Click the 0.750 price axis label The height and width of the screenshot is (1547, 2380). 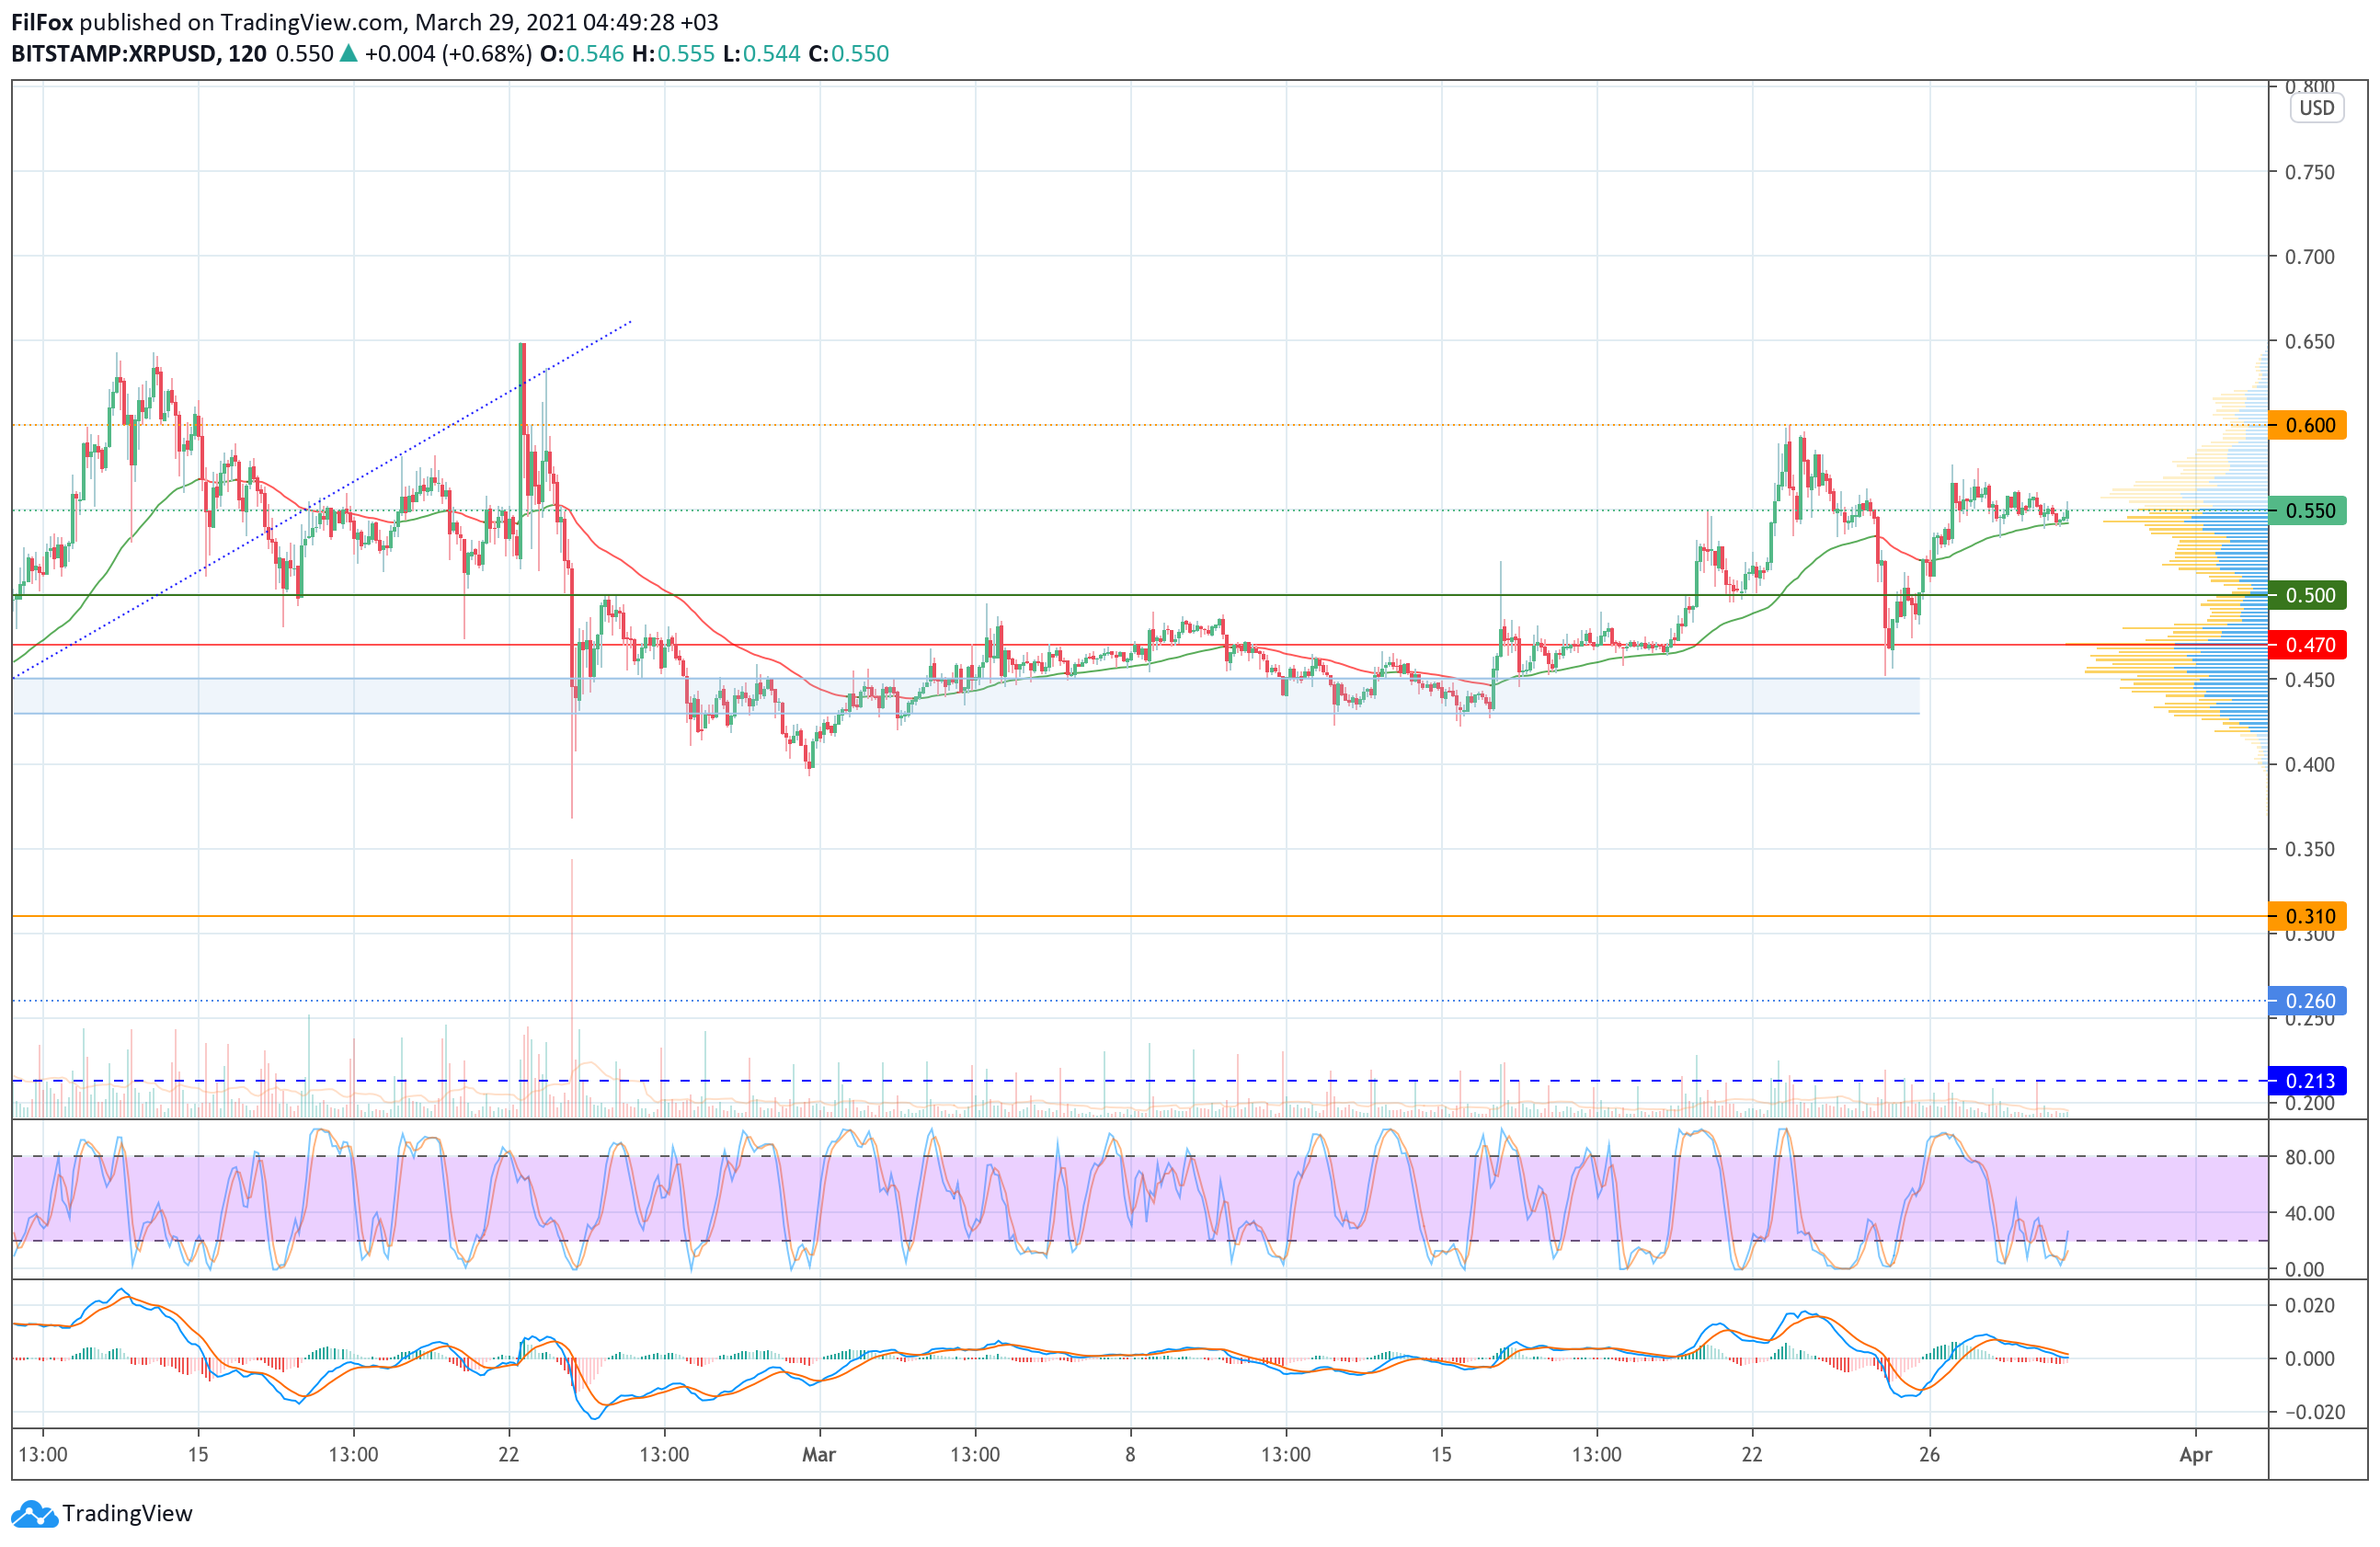(2309, 172)
